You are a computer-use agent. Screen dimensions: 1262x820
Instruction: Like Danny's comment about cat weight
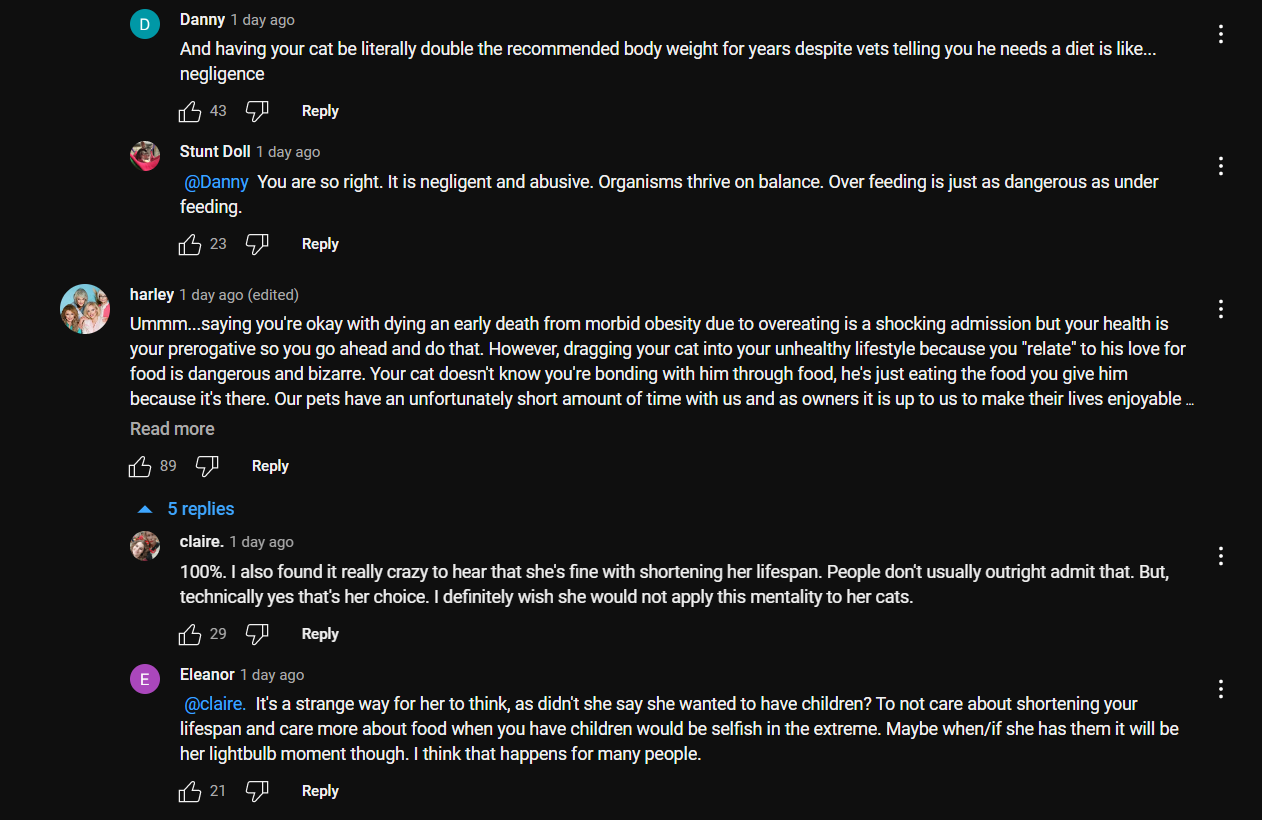click(190, 111)
